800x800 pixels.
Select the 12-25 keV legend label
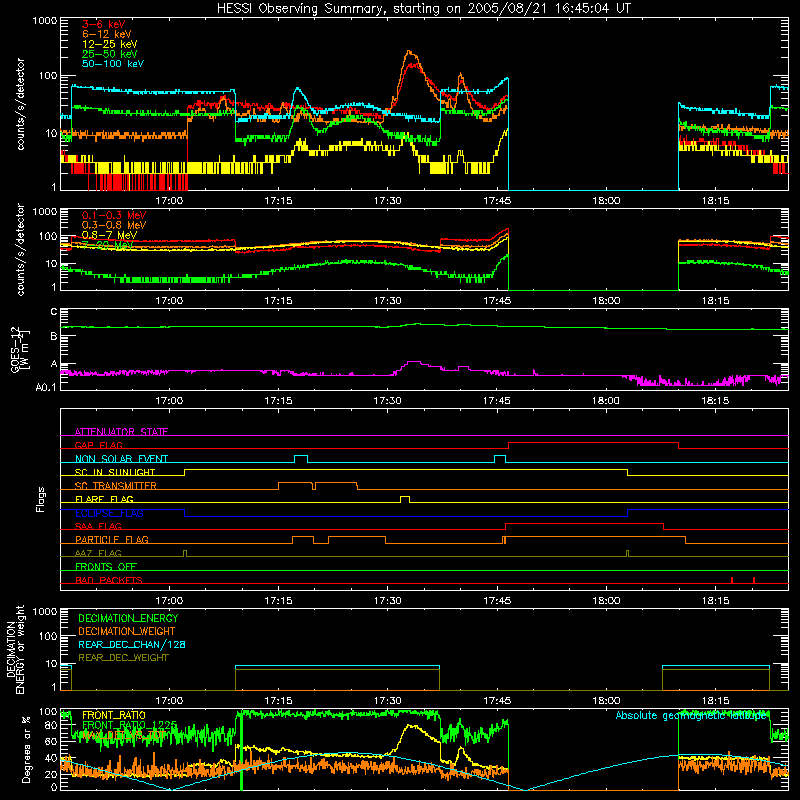click(110, 44)
